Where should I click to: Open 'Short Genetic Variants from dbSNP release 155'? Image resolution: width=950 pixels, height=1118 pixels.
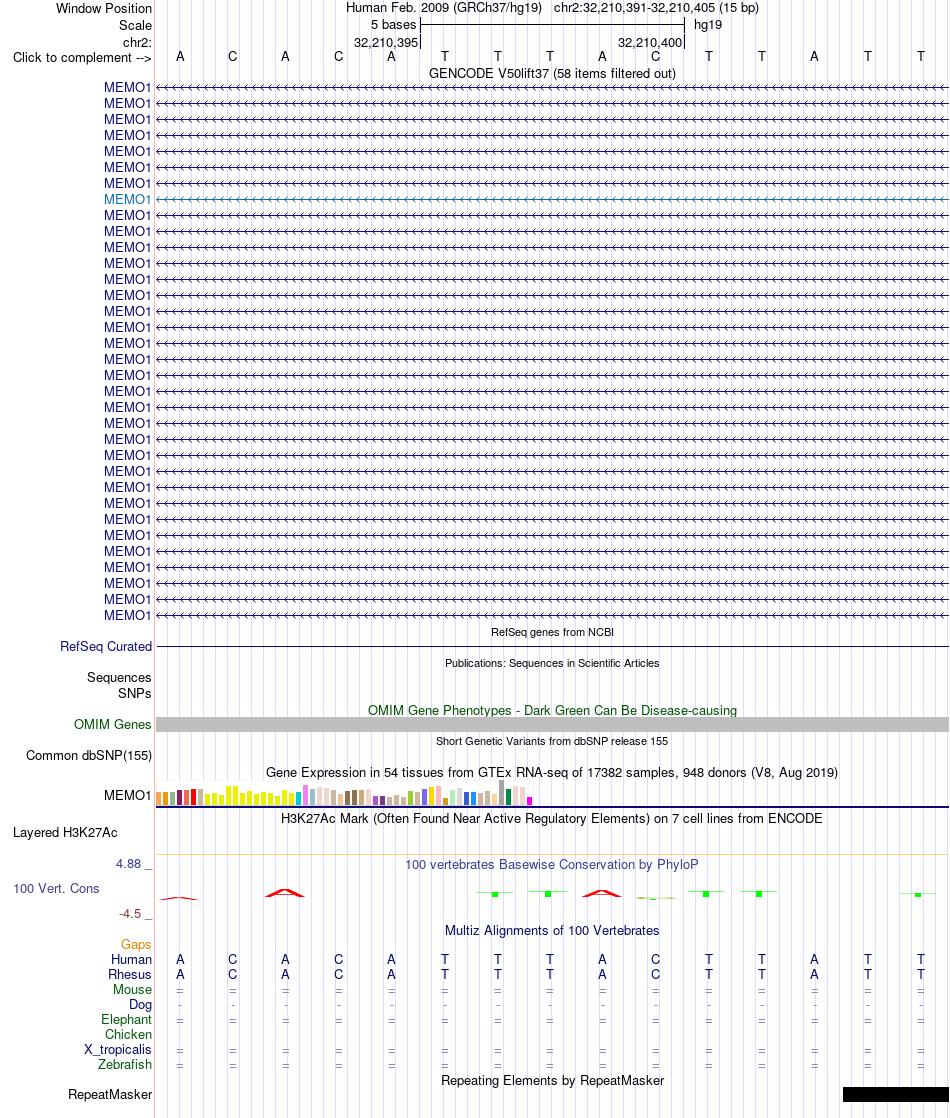pos(552,742)
